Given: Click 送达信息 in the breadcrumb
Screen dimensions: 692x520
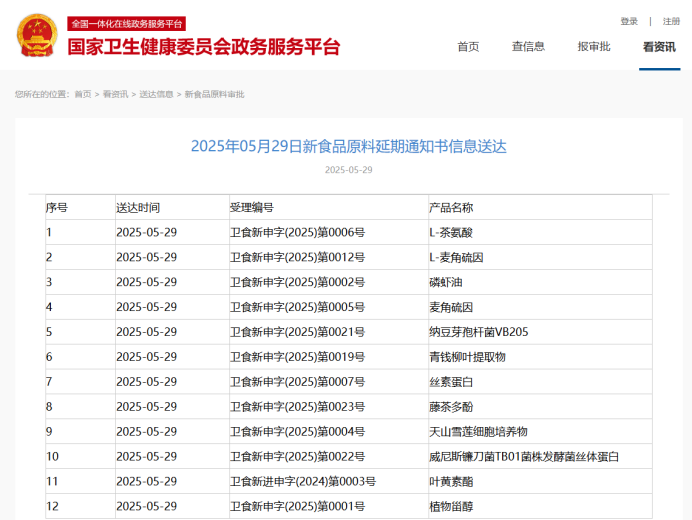Looking at the screenshot, I should pyautogui.click(x=156, y=94).
